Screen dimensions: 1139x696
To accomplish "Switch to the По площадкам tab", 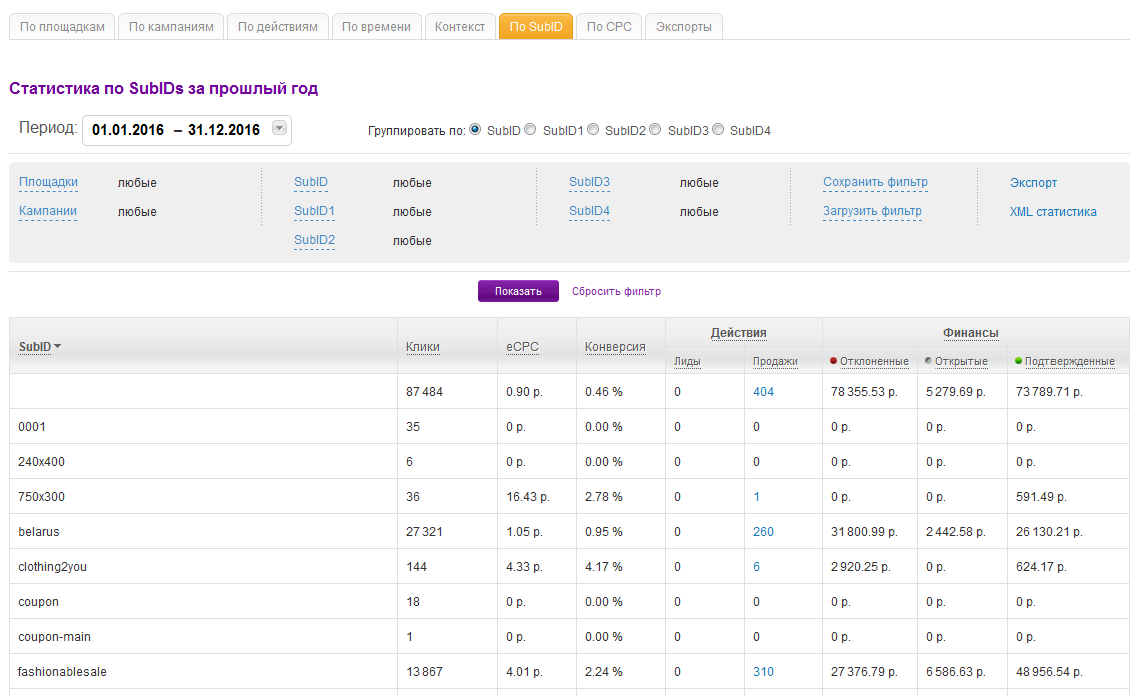I will (62, 27).
